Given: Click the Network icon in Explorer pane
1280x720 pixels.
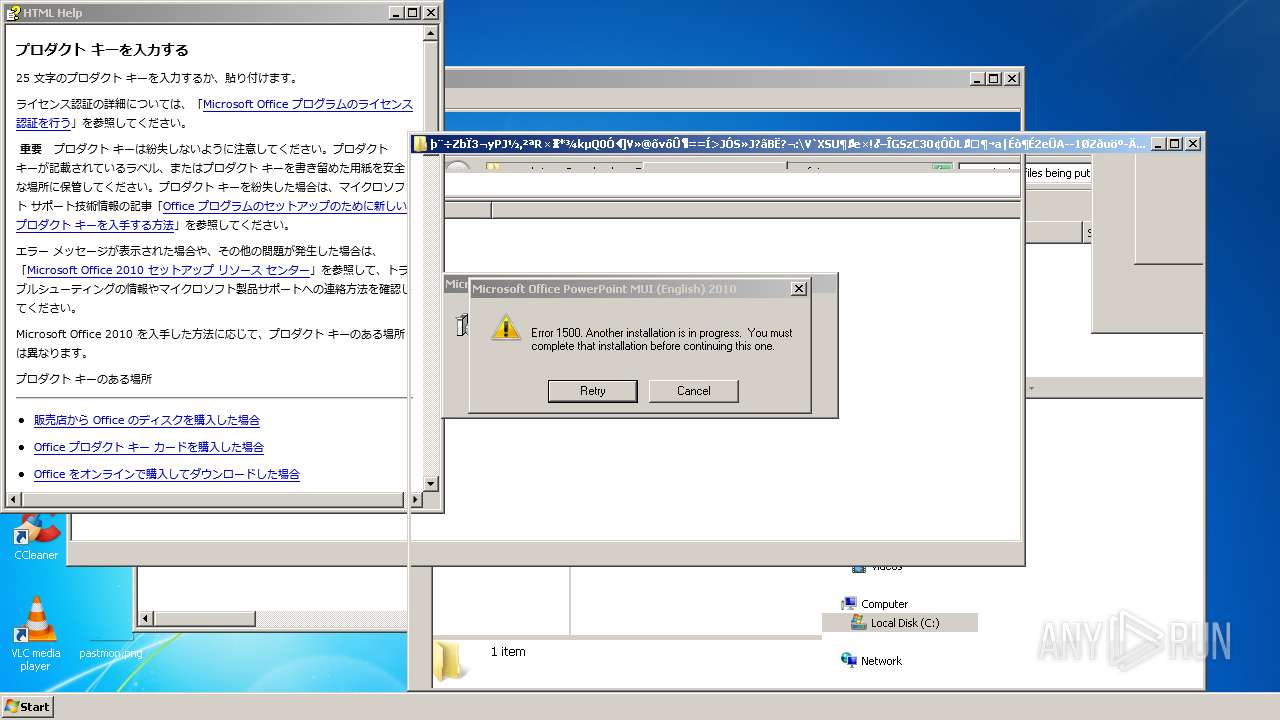Looking at the screenshot, I should 849,660.
